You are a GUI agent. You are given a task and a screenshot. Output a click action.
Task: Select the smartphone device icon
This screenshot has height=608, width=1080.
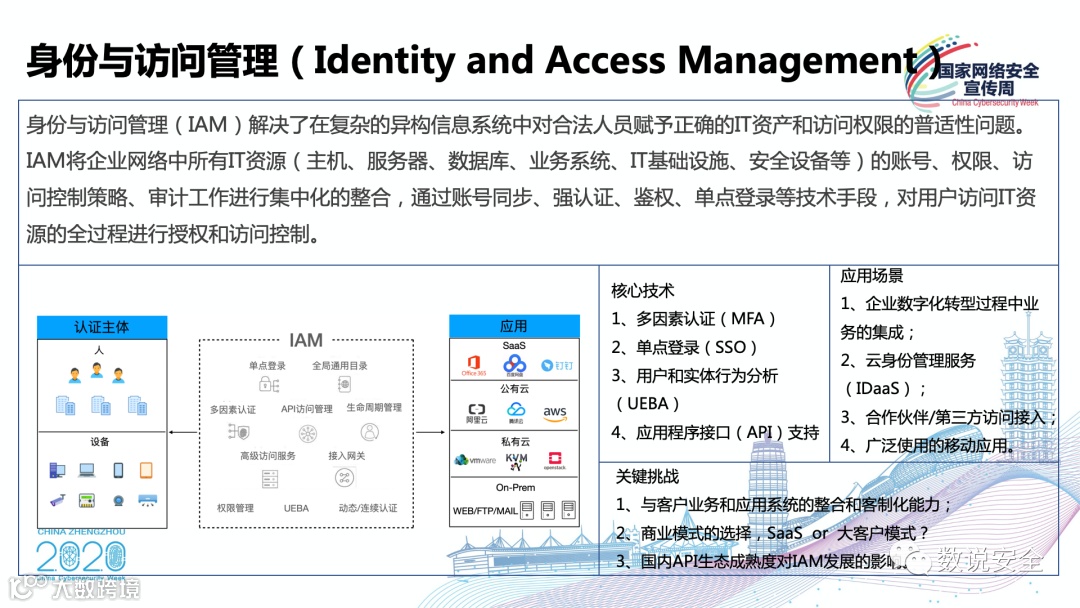pos(118,470)
